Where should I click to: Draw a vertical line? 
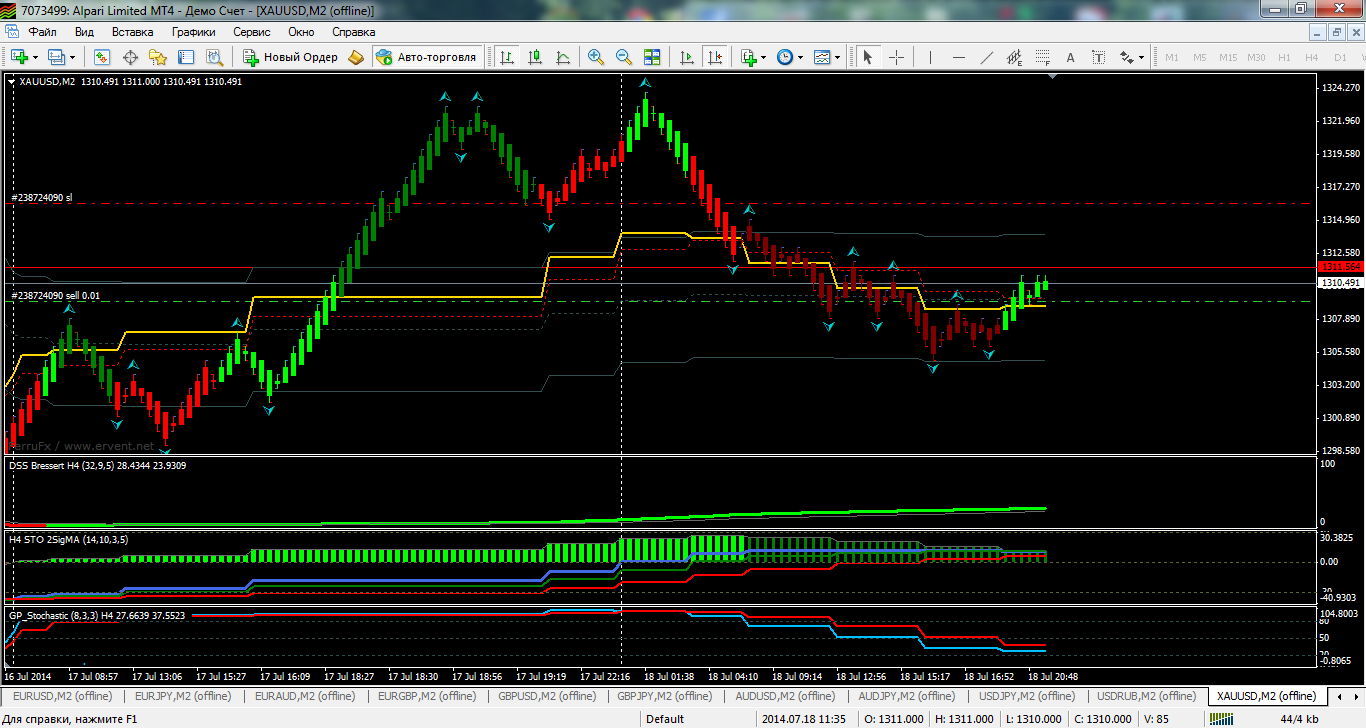(930, 57)
